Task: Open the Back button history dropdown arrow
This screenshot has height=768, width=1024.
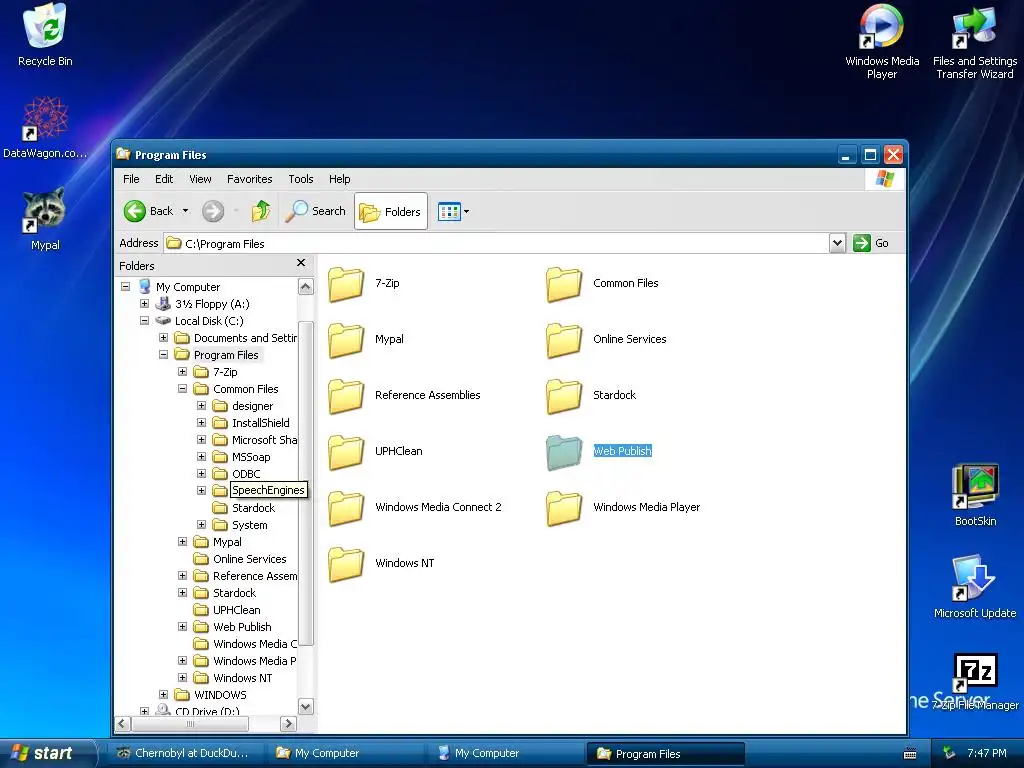Action: point(185,211)
